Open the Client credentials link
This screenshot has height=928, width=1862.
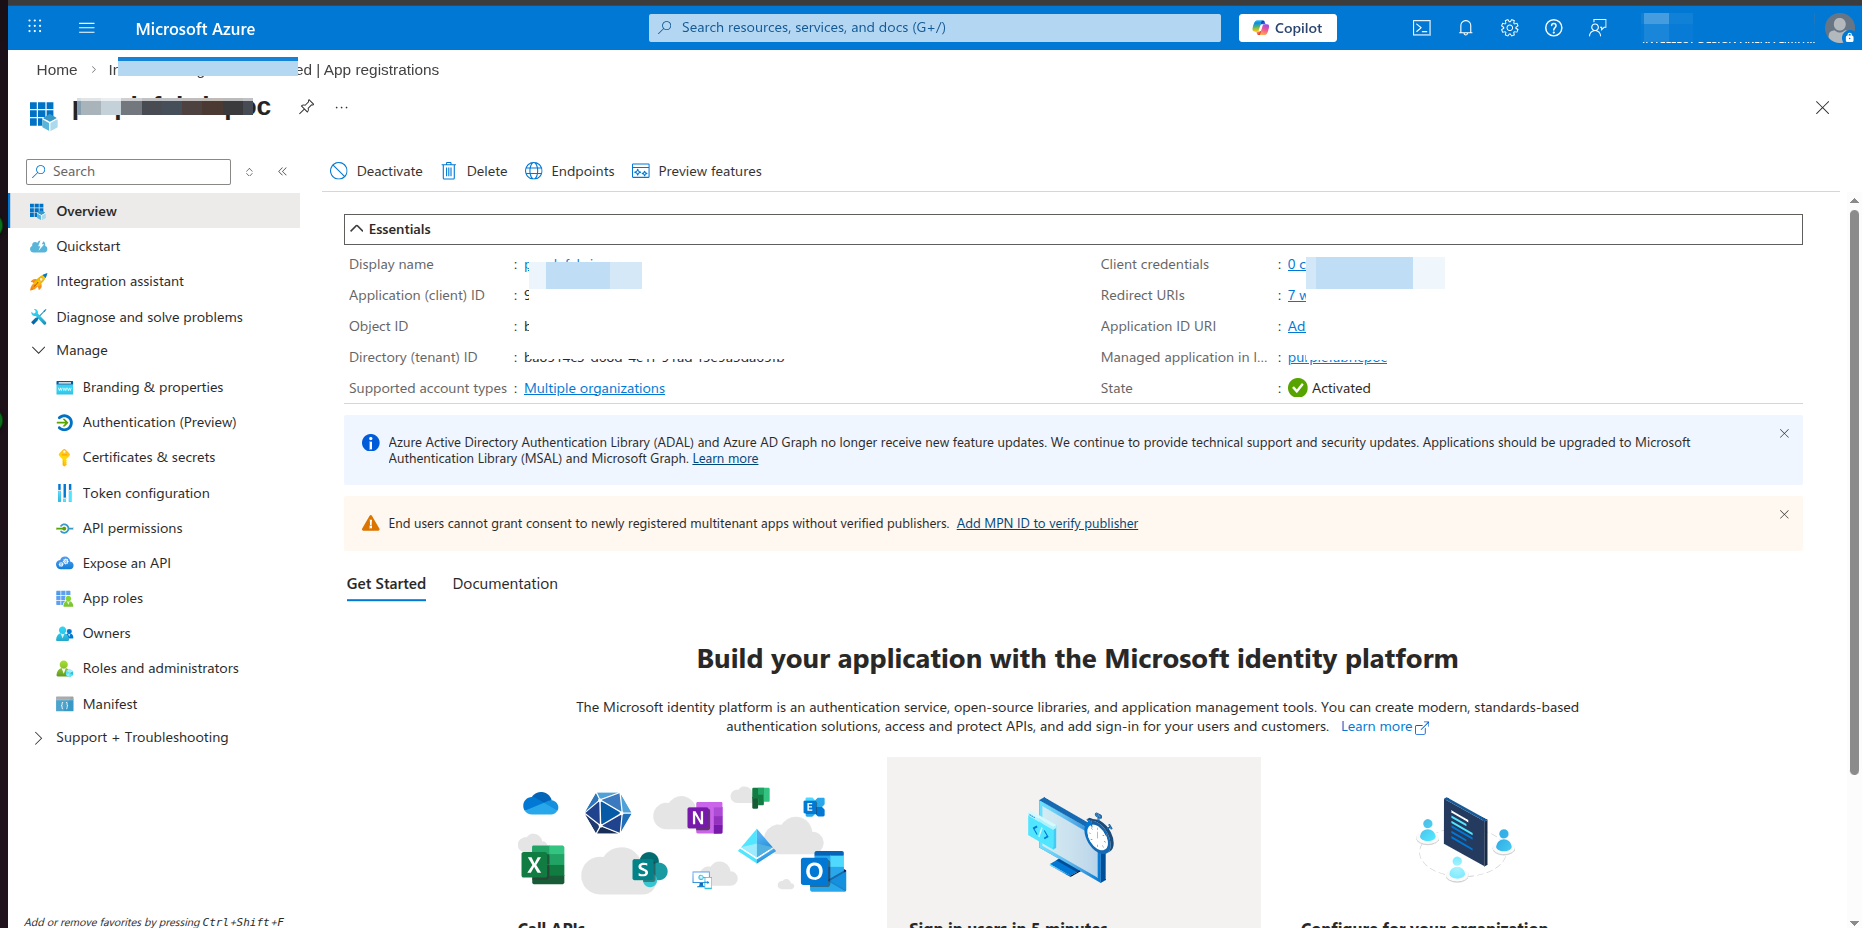[1297, 264]
